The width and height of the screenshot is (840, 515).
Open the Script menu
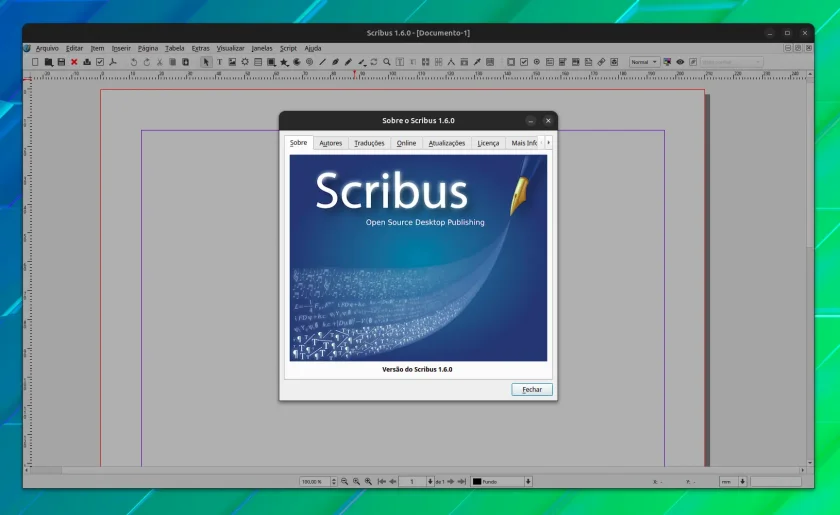(288, 48)
